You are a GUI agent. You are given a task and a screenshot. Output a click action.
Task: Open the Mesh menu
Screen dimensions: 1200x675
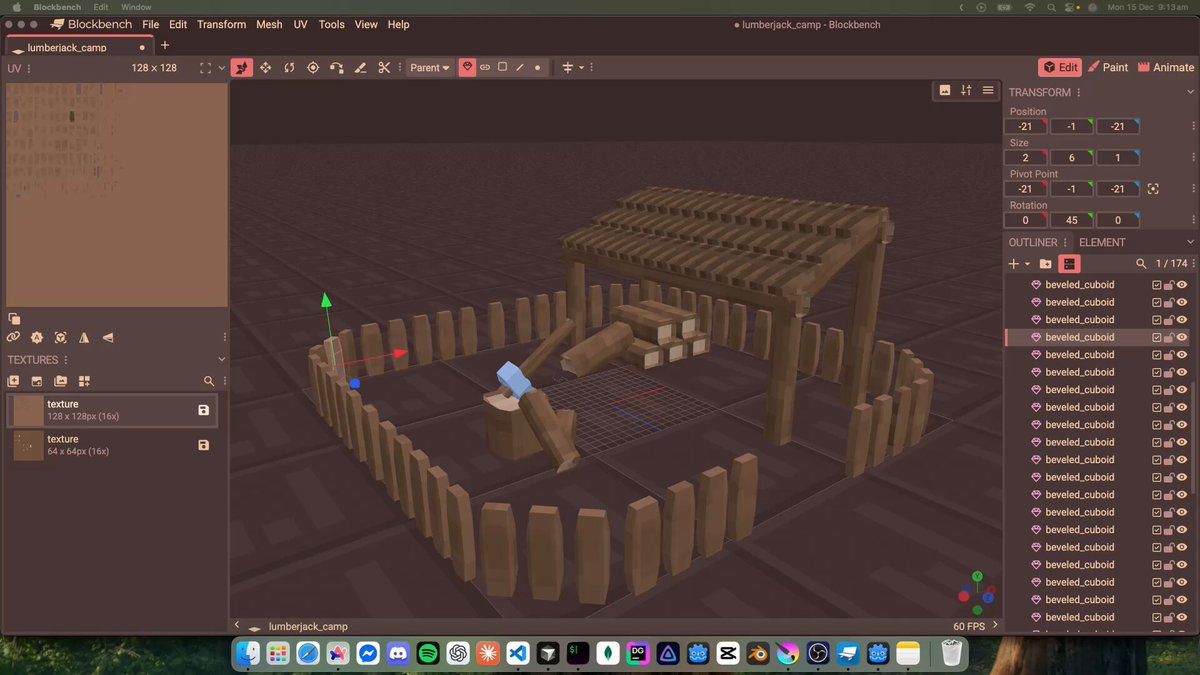pyautogui.click(x=269, y=24)
